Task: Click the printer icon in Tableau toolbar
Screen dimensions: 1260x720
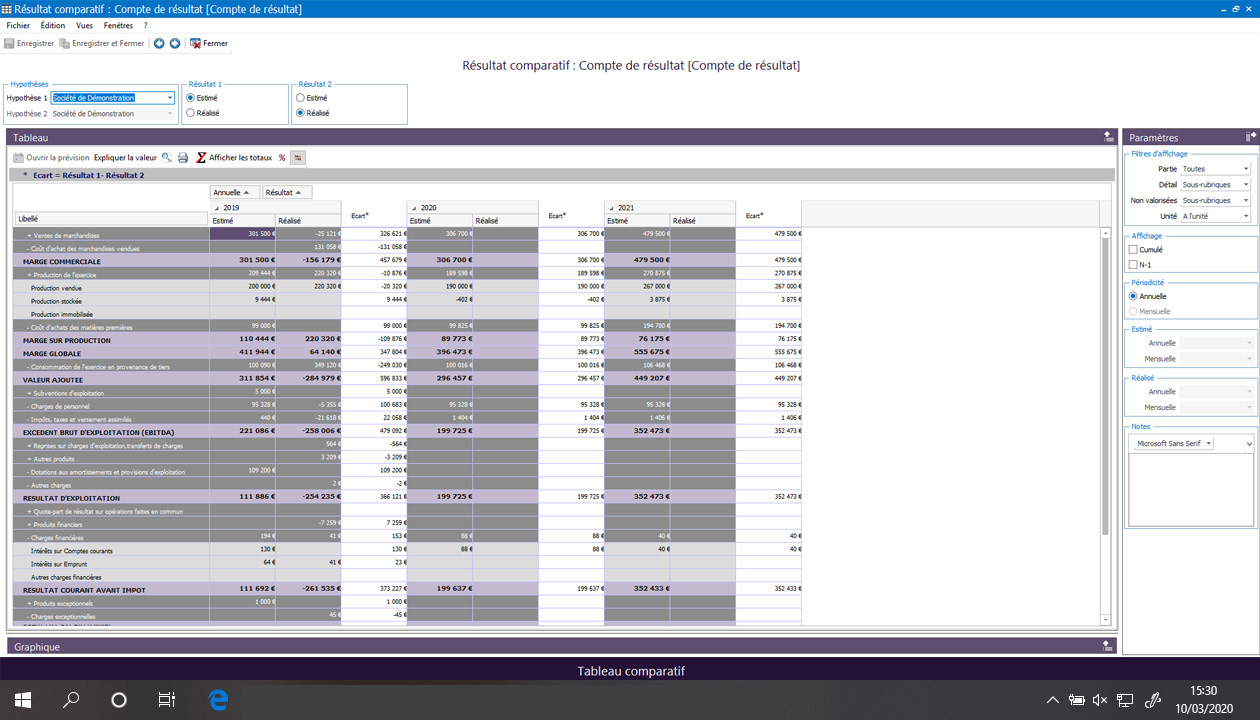Action: [183, 158]
